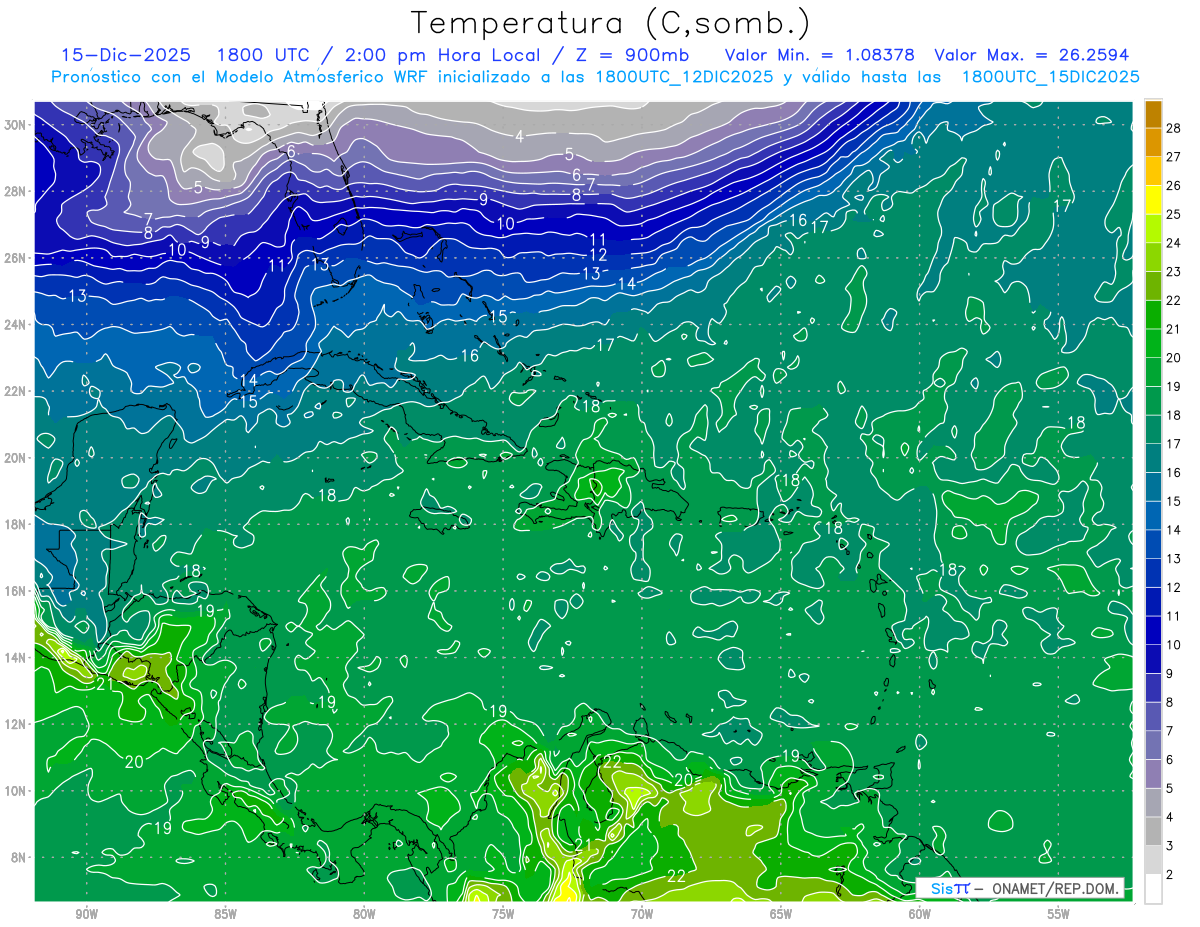Click the '28N' latitude label
The width and height of the screenshot is (1200, 927).
coord(16,191)
